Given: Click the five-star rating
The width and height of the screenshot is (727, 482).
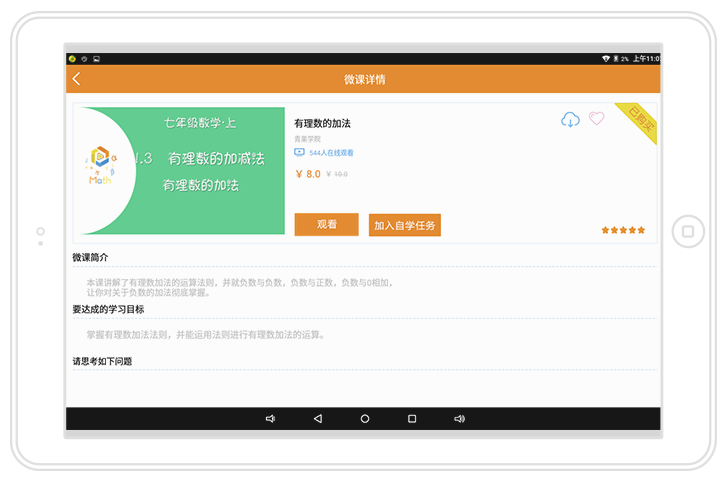Looking at the screenshot, I should pos(623,230).
